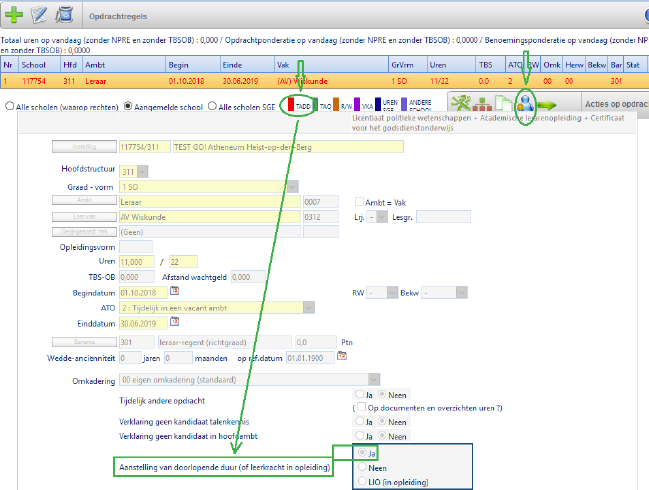Sort table by Ambt column header

point(124,65)
